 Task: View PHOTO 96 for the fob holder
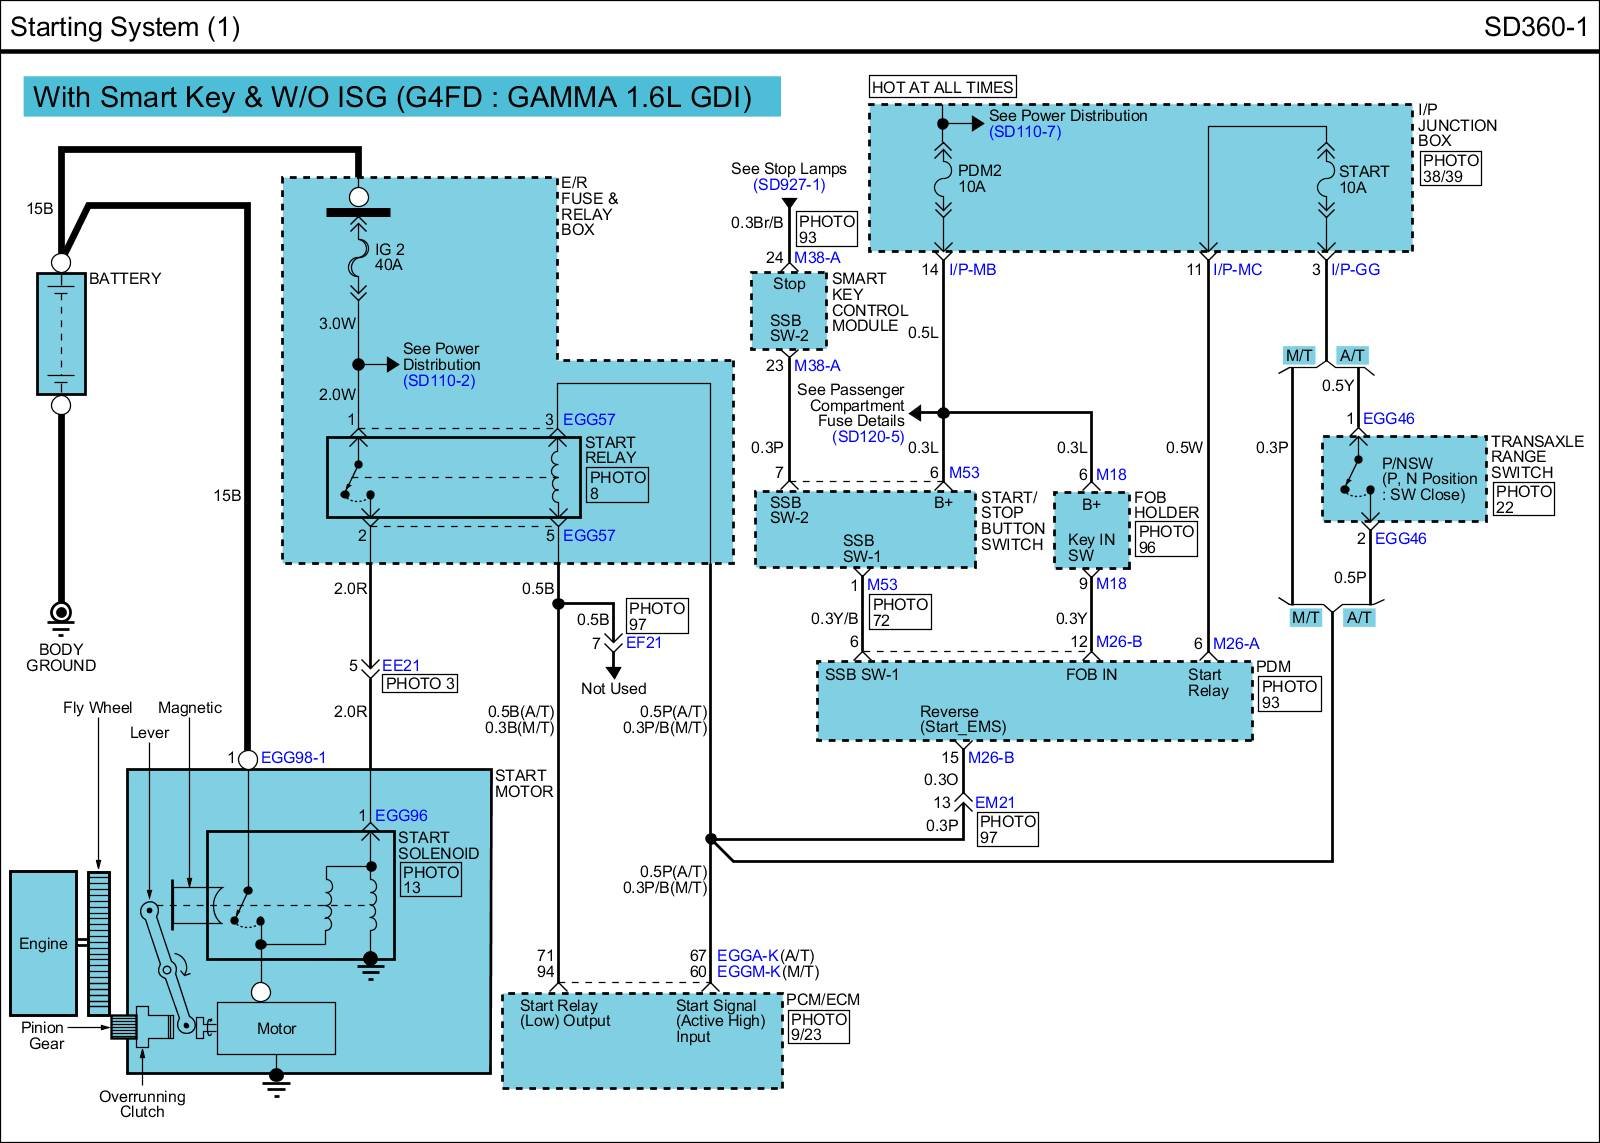tap(1166, 540)
